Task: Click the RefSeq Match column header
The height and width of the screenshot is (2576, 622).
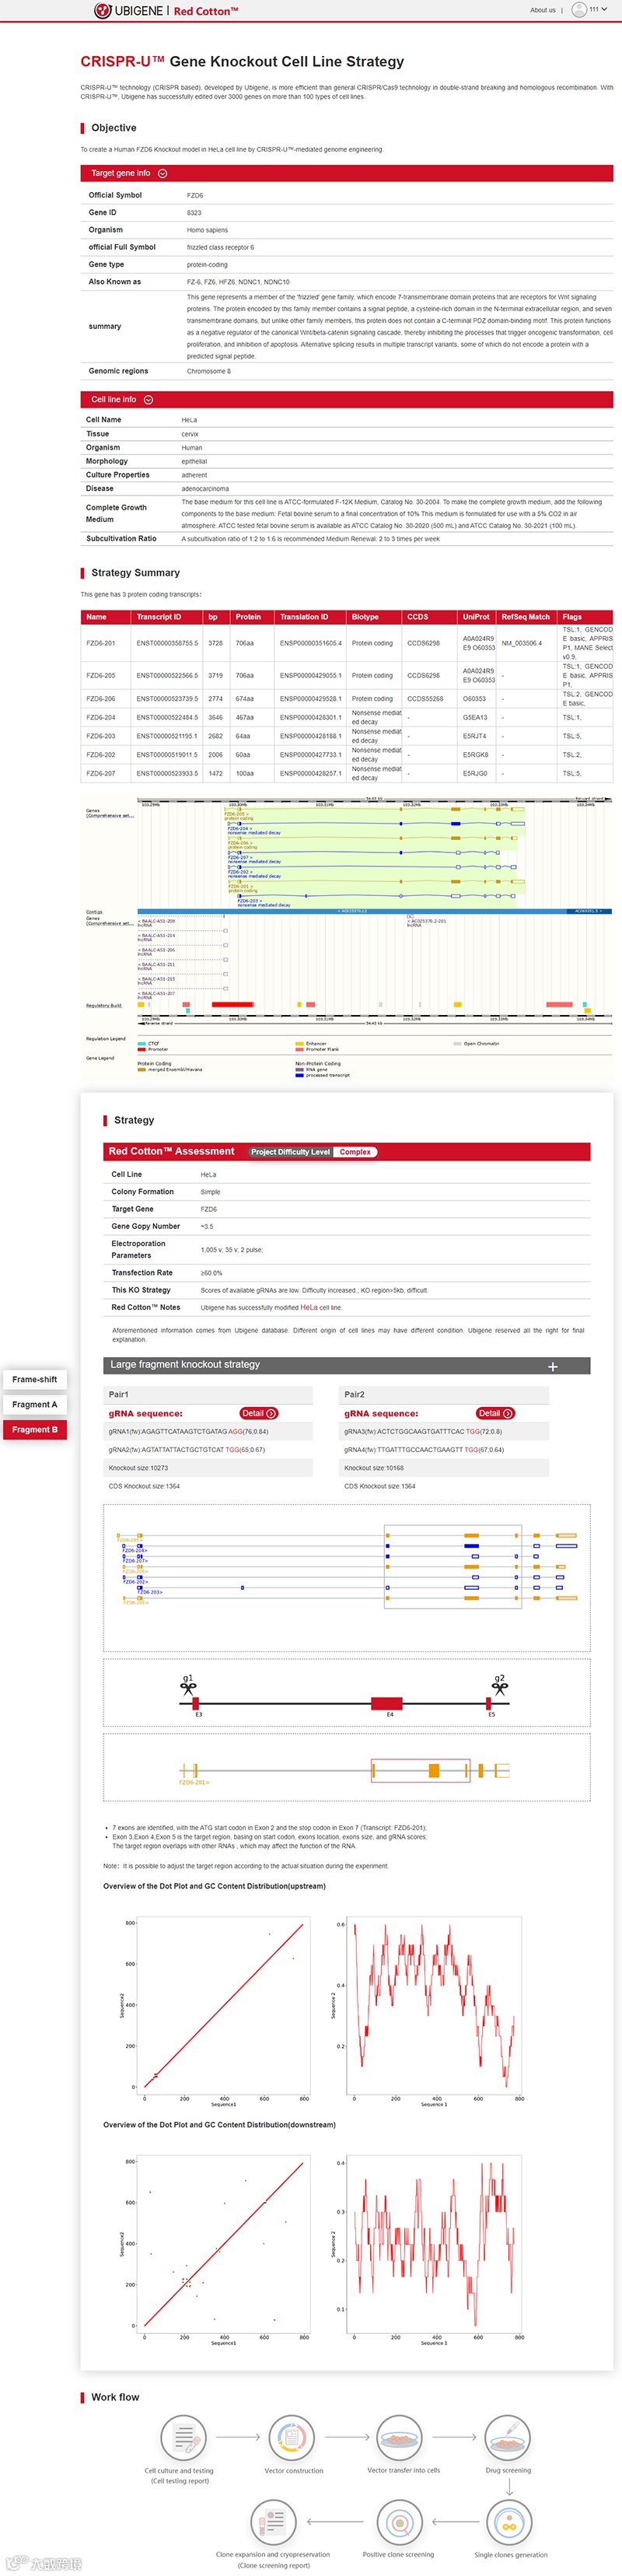Action: coord(526,617)
